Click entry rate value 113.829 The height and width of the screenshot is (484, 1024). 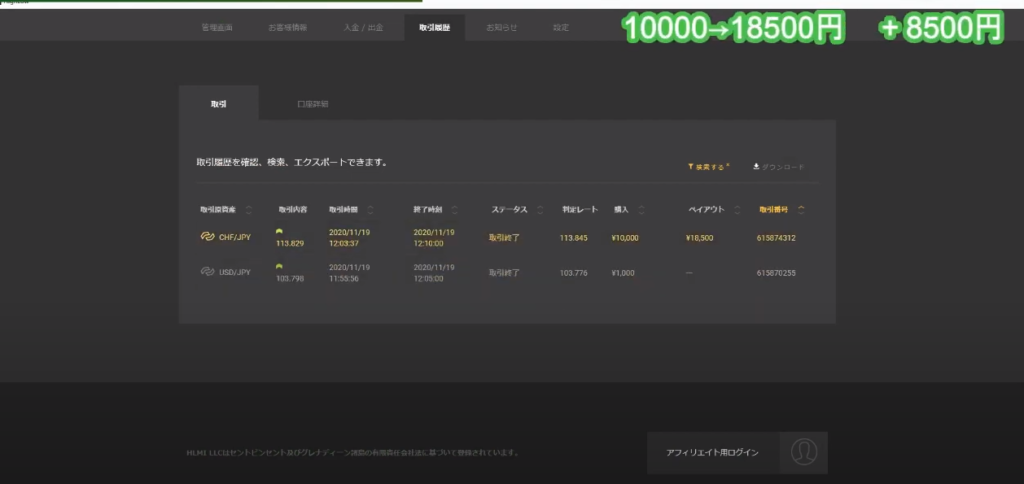tap(290, 244)
